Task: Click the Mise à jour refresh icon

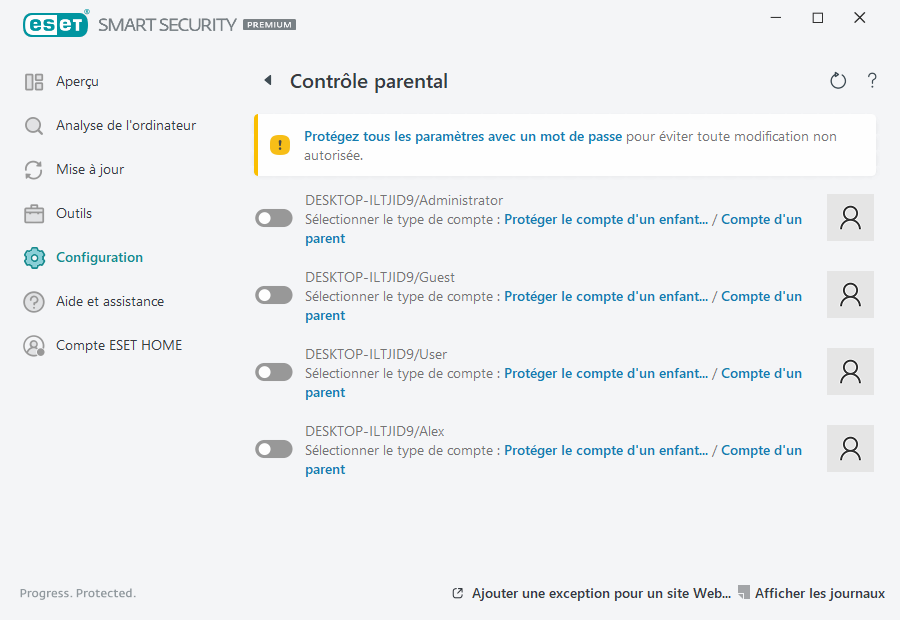Action: point(33,169)
